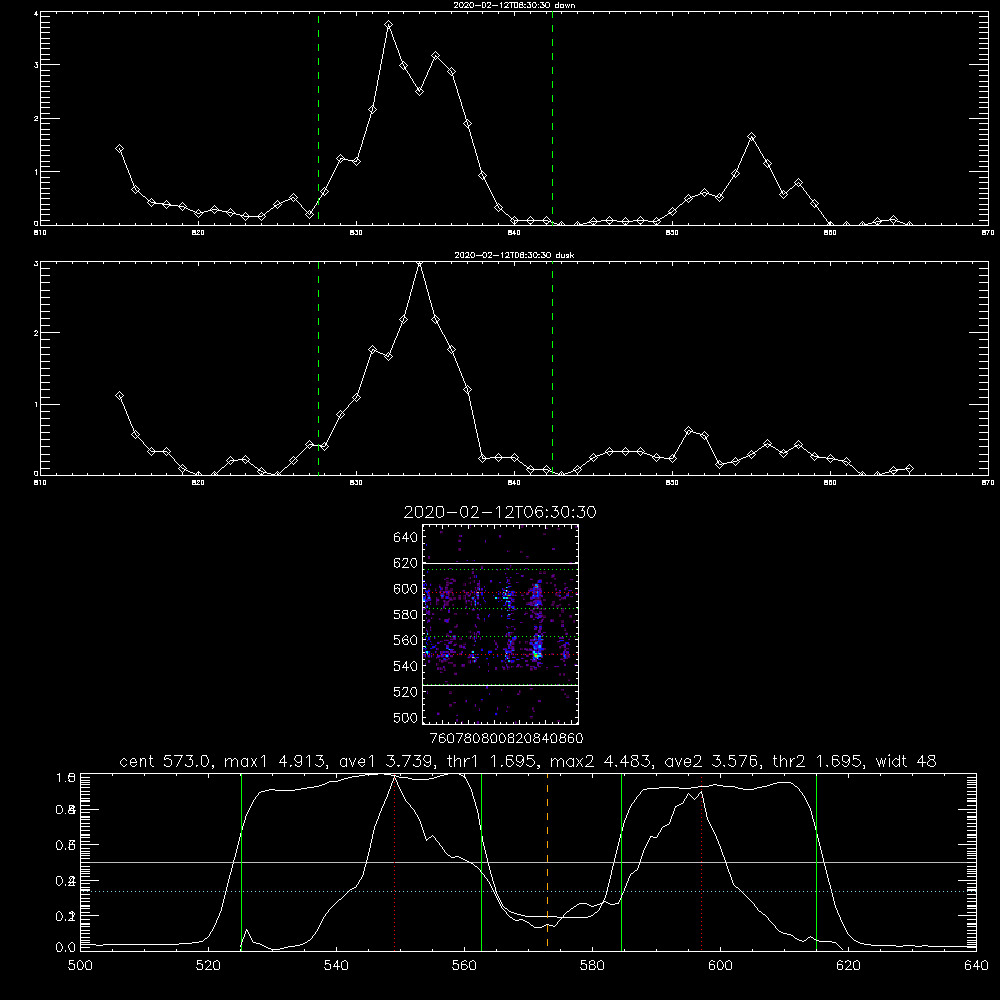Click the brightest cyan spot in the heatmap
The image size is (1000, 1000).
tap(537, 654)
